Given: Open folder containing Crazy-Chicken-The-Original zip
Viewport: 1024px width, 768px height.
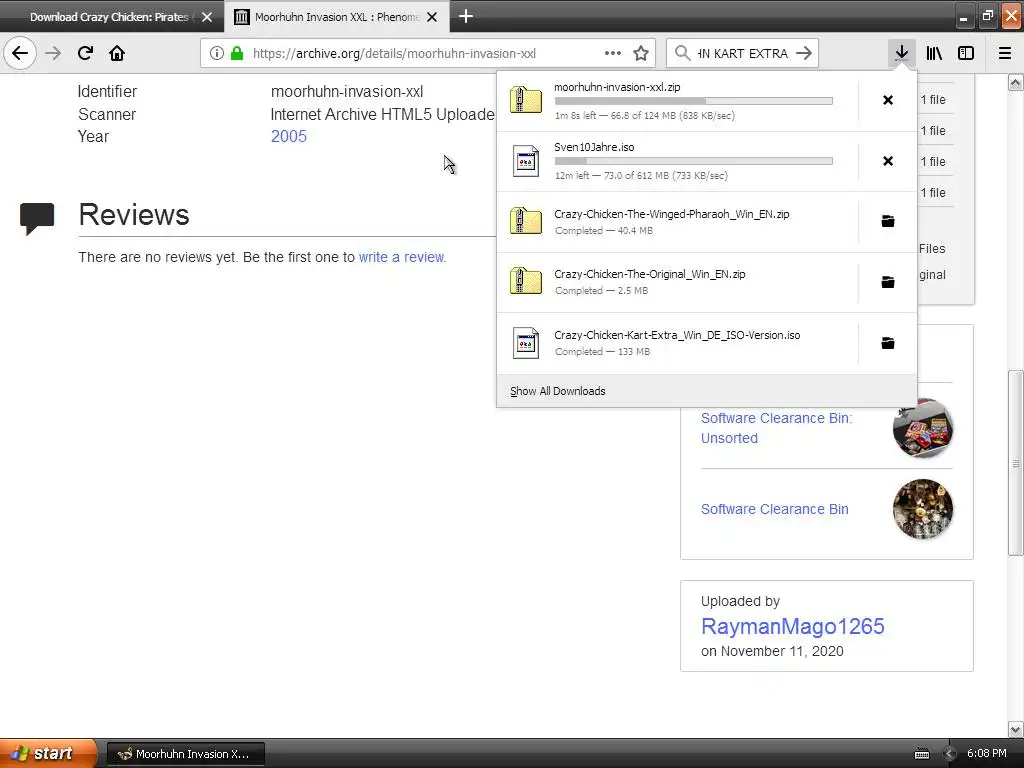Looking at the screenshot, I should pos(888,282).
